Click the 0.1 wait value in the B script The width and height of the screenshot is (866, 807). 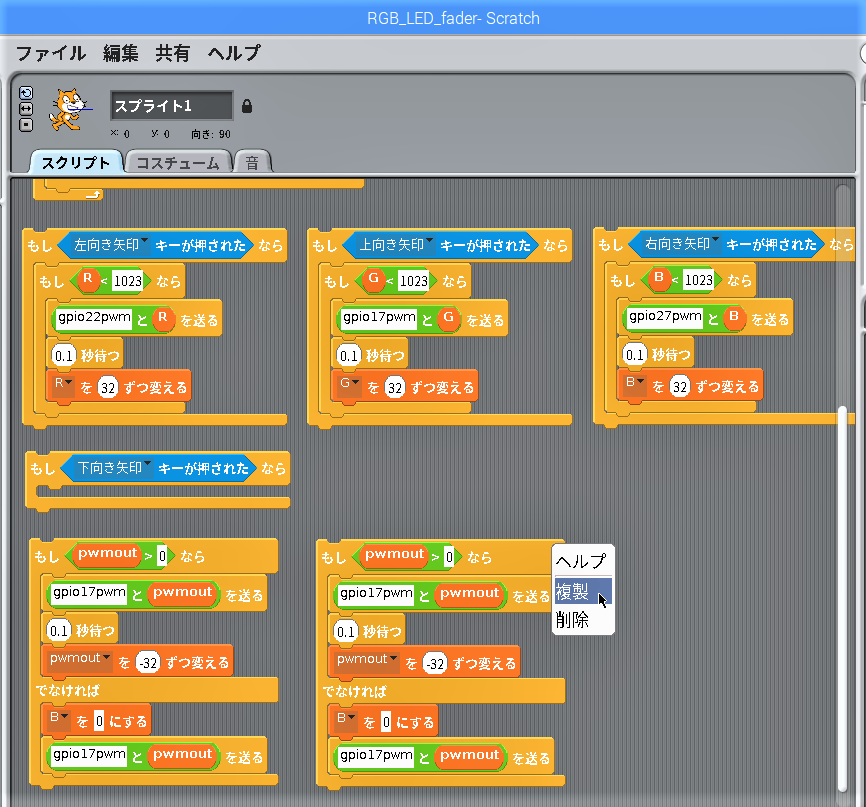click(635, 354)
